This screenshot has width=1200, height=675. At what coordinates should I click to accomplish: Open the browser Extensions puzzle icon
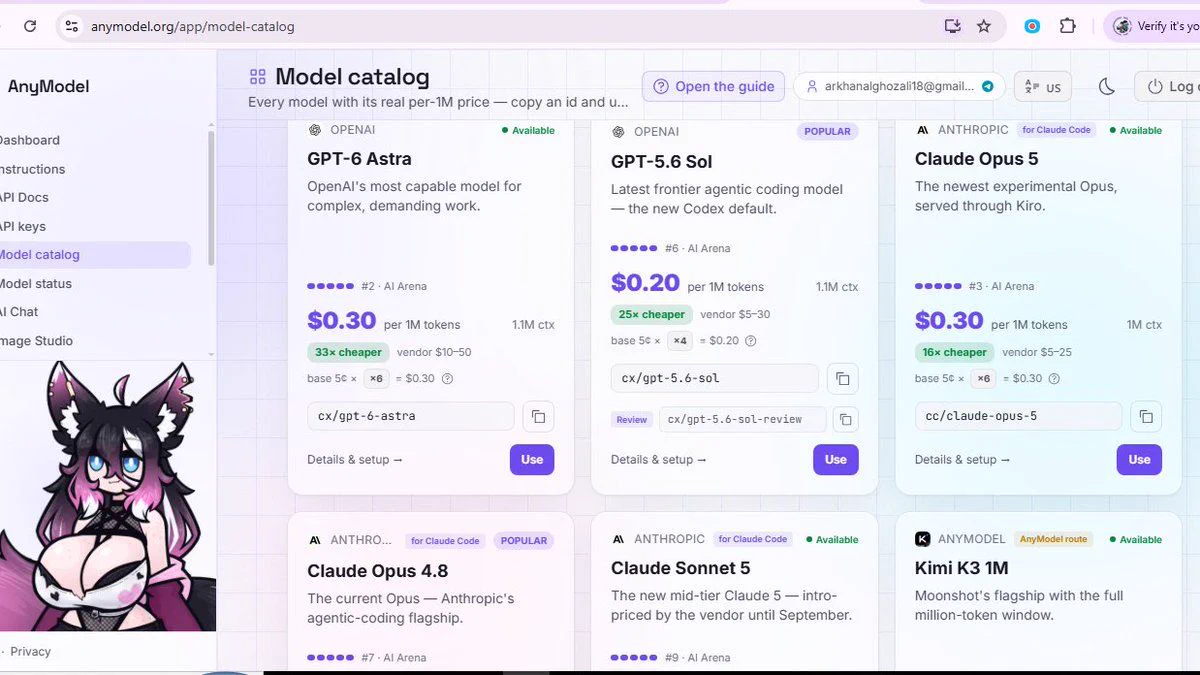pos(1067,26)
